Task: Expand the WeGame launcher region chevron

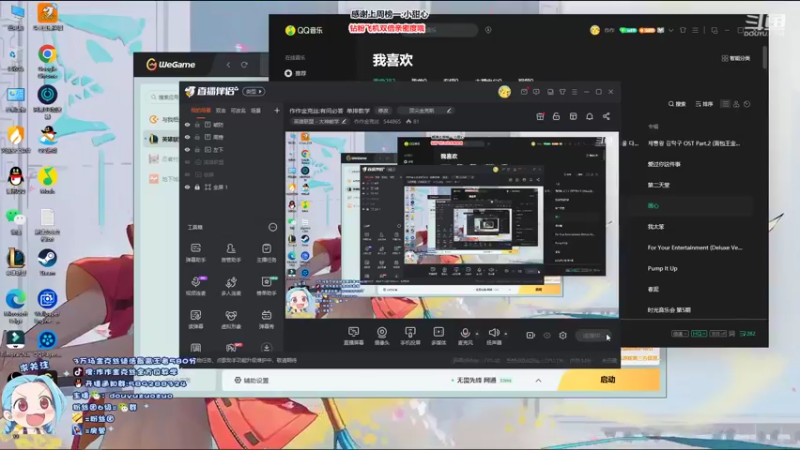Action: pos(538,381)
